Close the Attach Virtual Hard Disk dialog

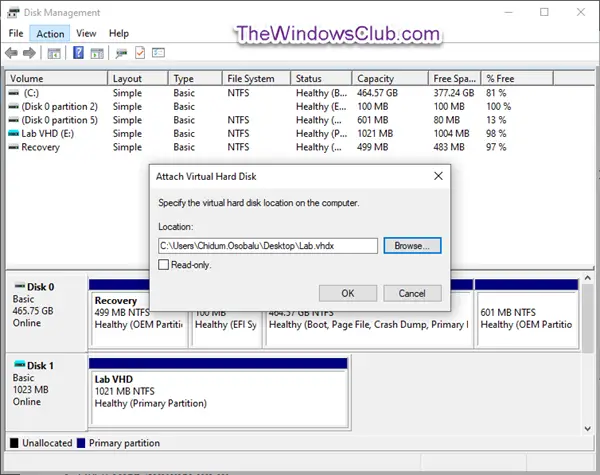tap(439, 176)
